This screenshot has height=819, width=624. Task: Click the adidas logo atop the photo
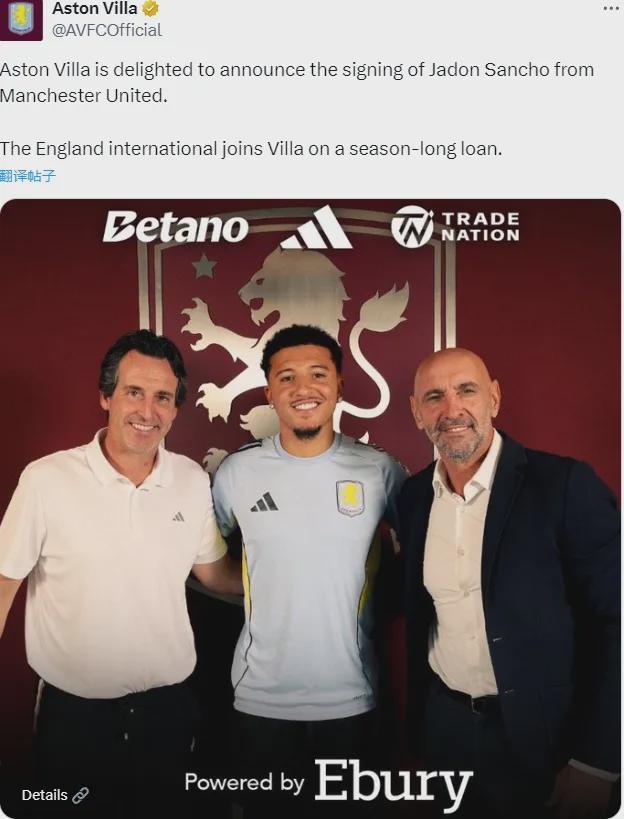coord(316,229)
